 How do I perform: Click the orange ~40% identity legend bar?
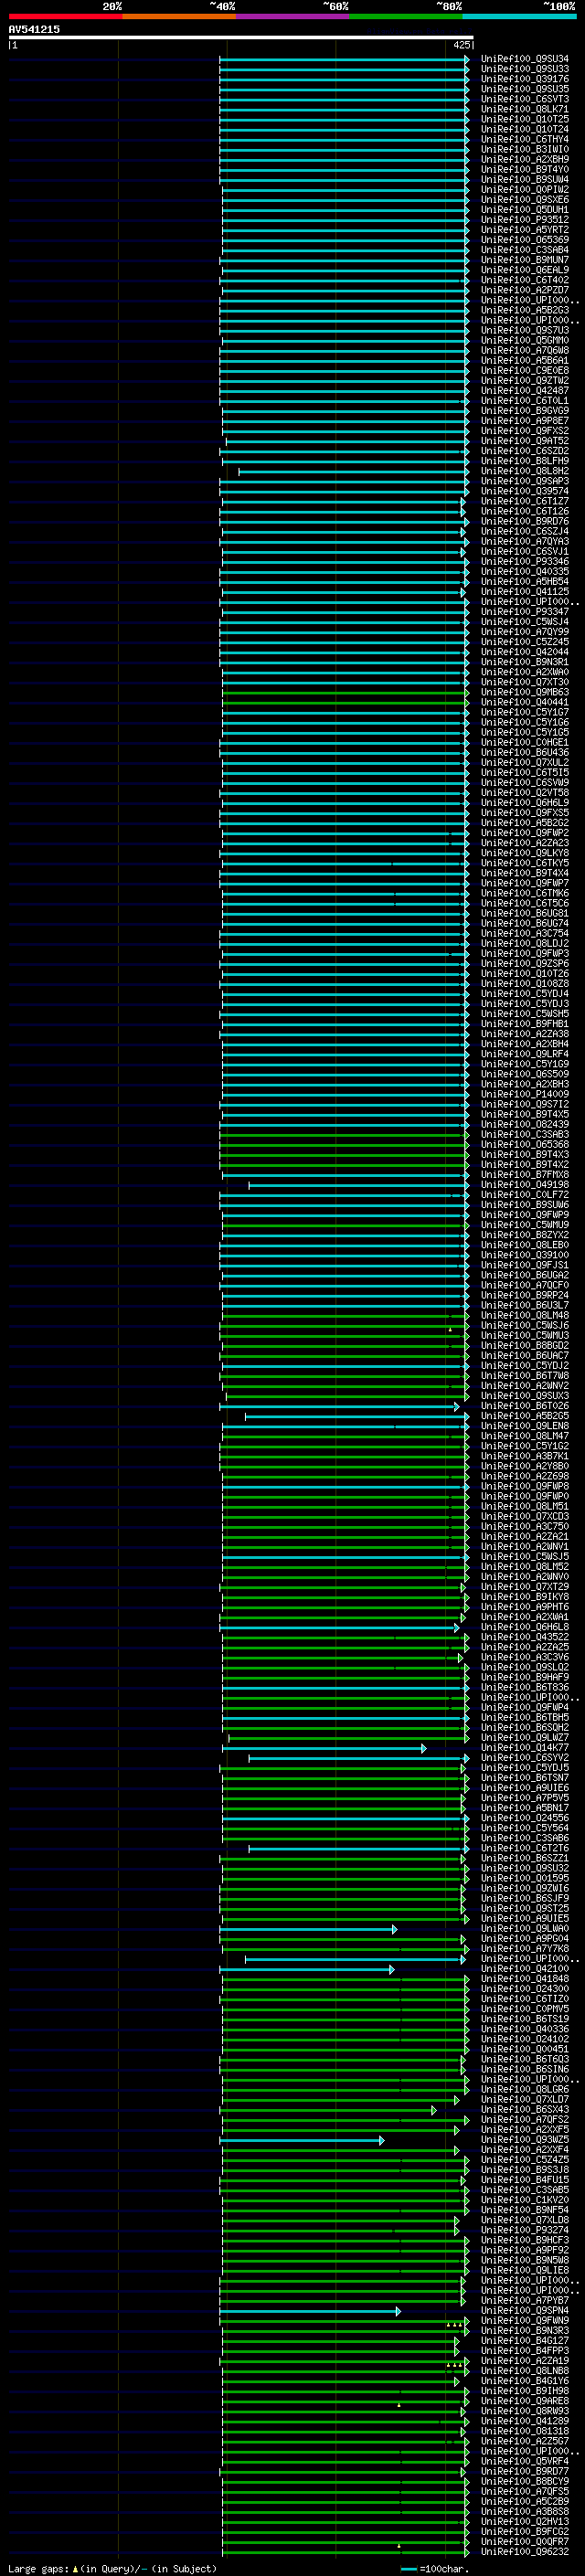(179, 16)
